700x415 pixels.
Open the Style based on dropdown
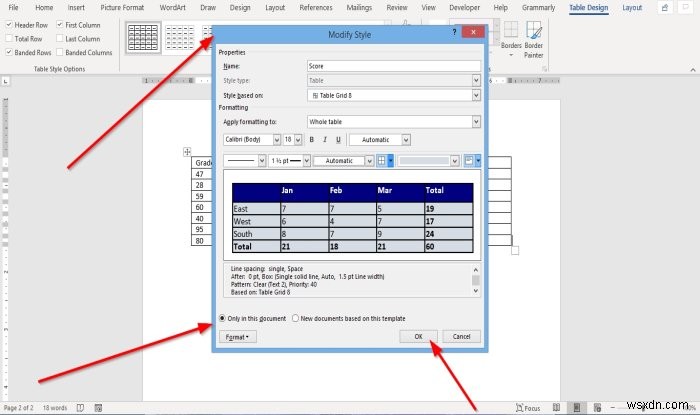coord(476,95)
